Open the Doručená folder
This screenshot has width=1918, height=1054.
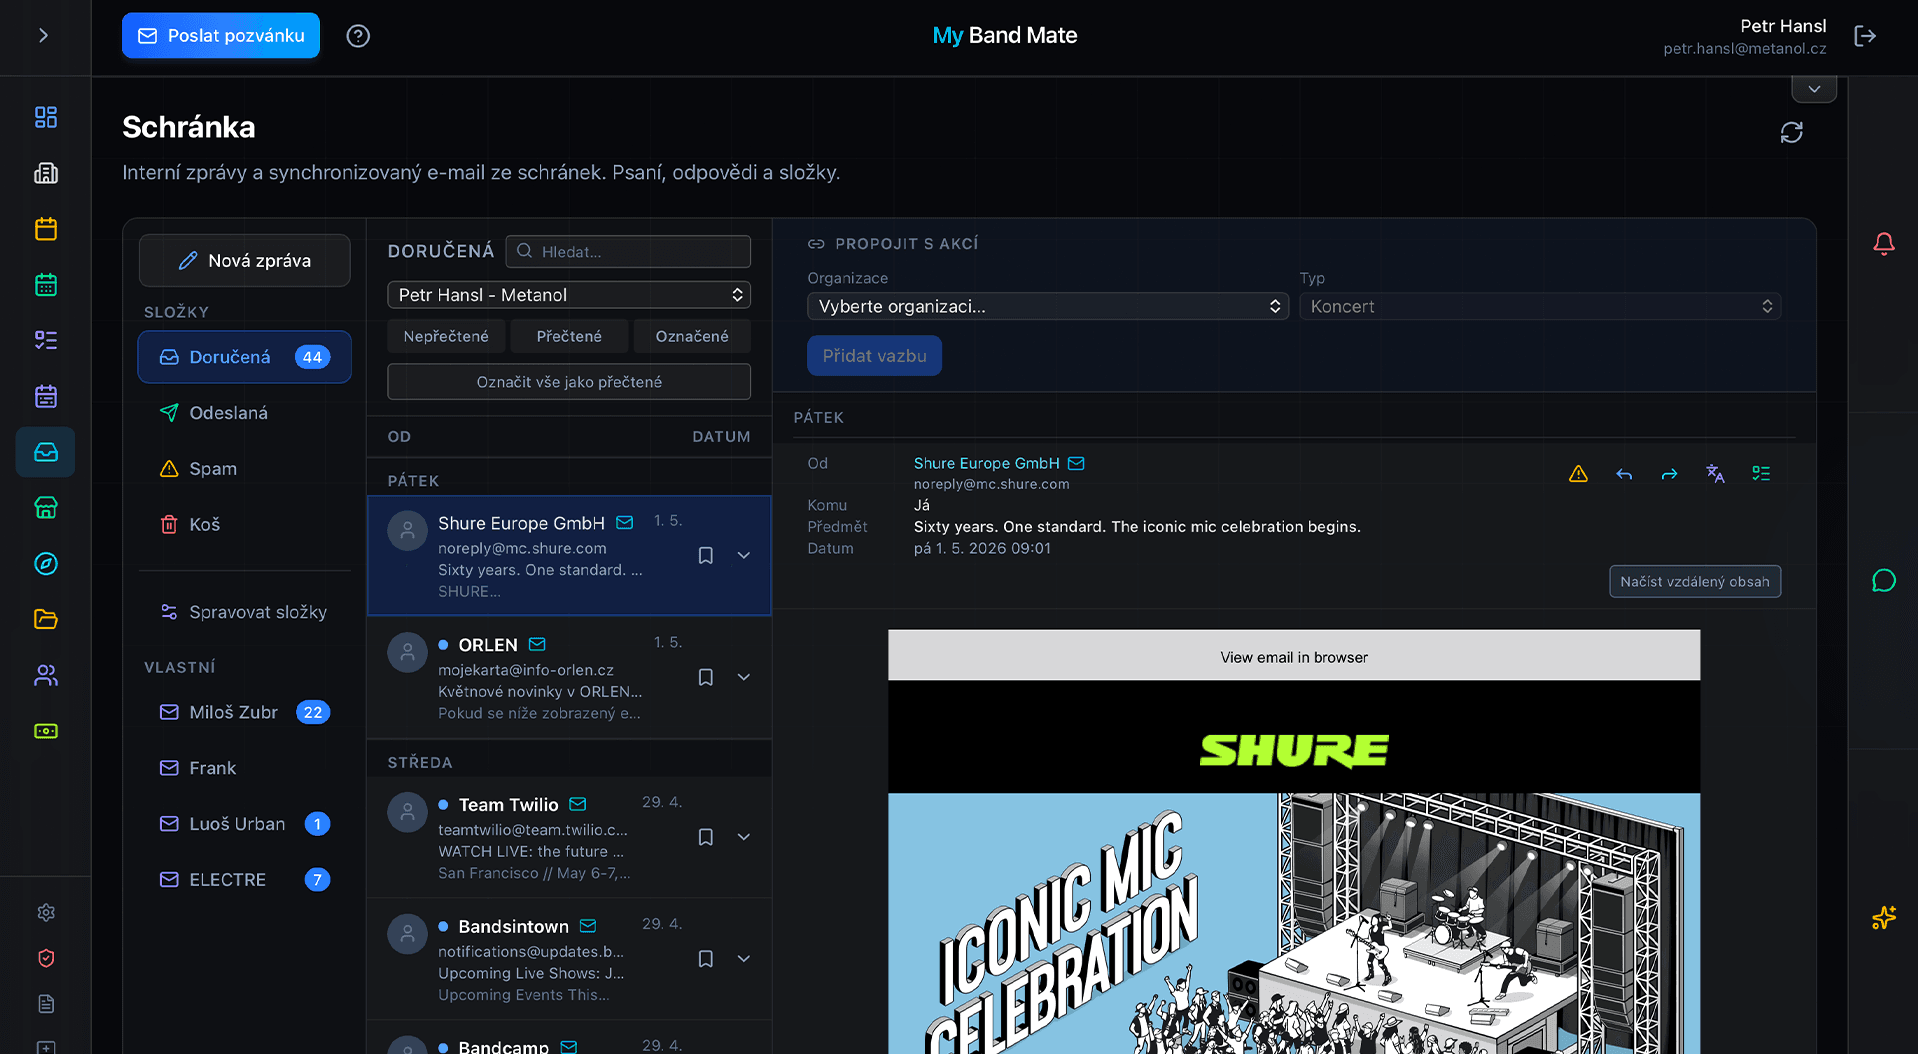point(245,357)
